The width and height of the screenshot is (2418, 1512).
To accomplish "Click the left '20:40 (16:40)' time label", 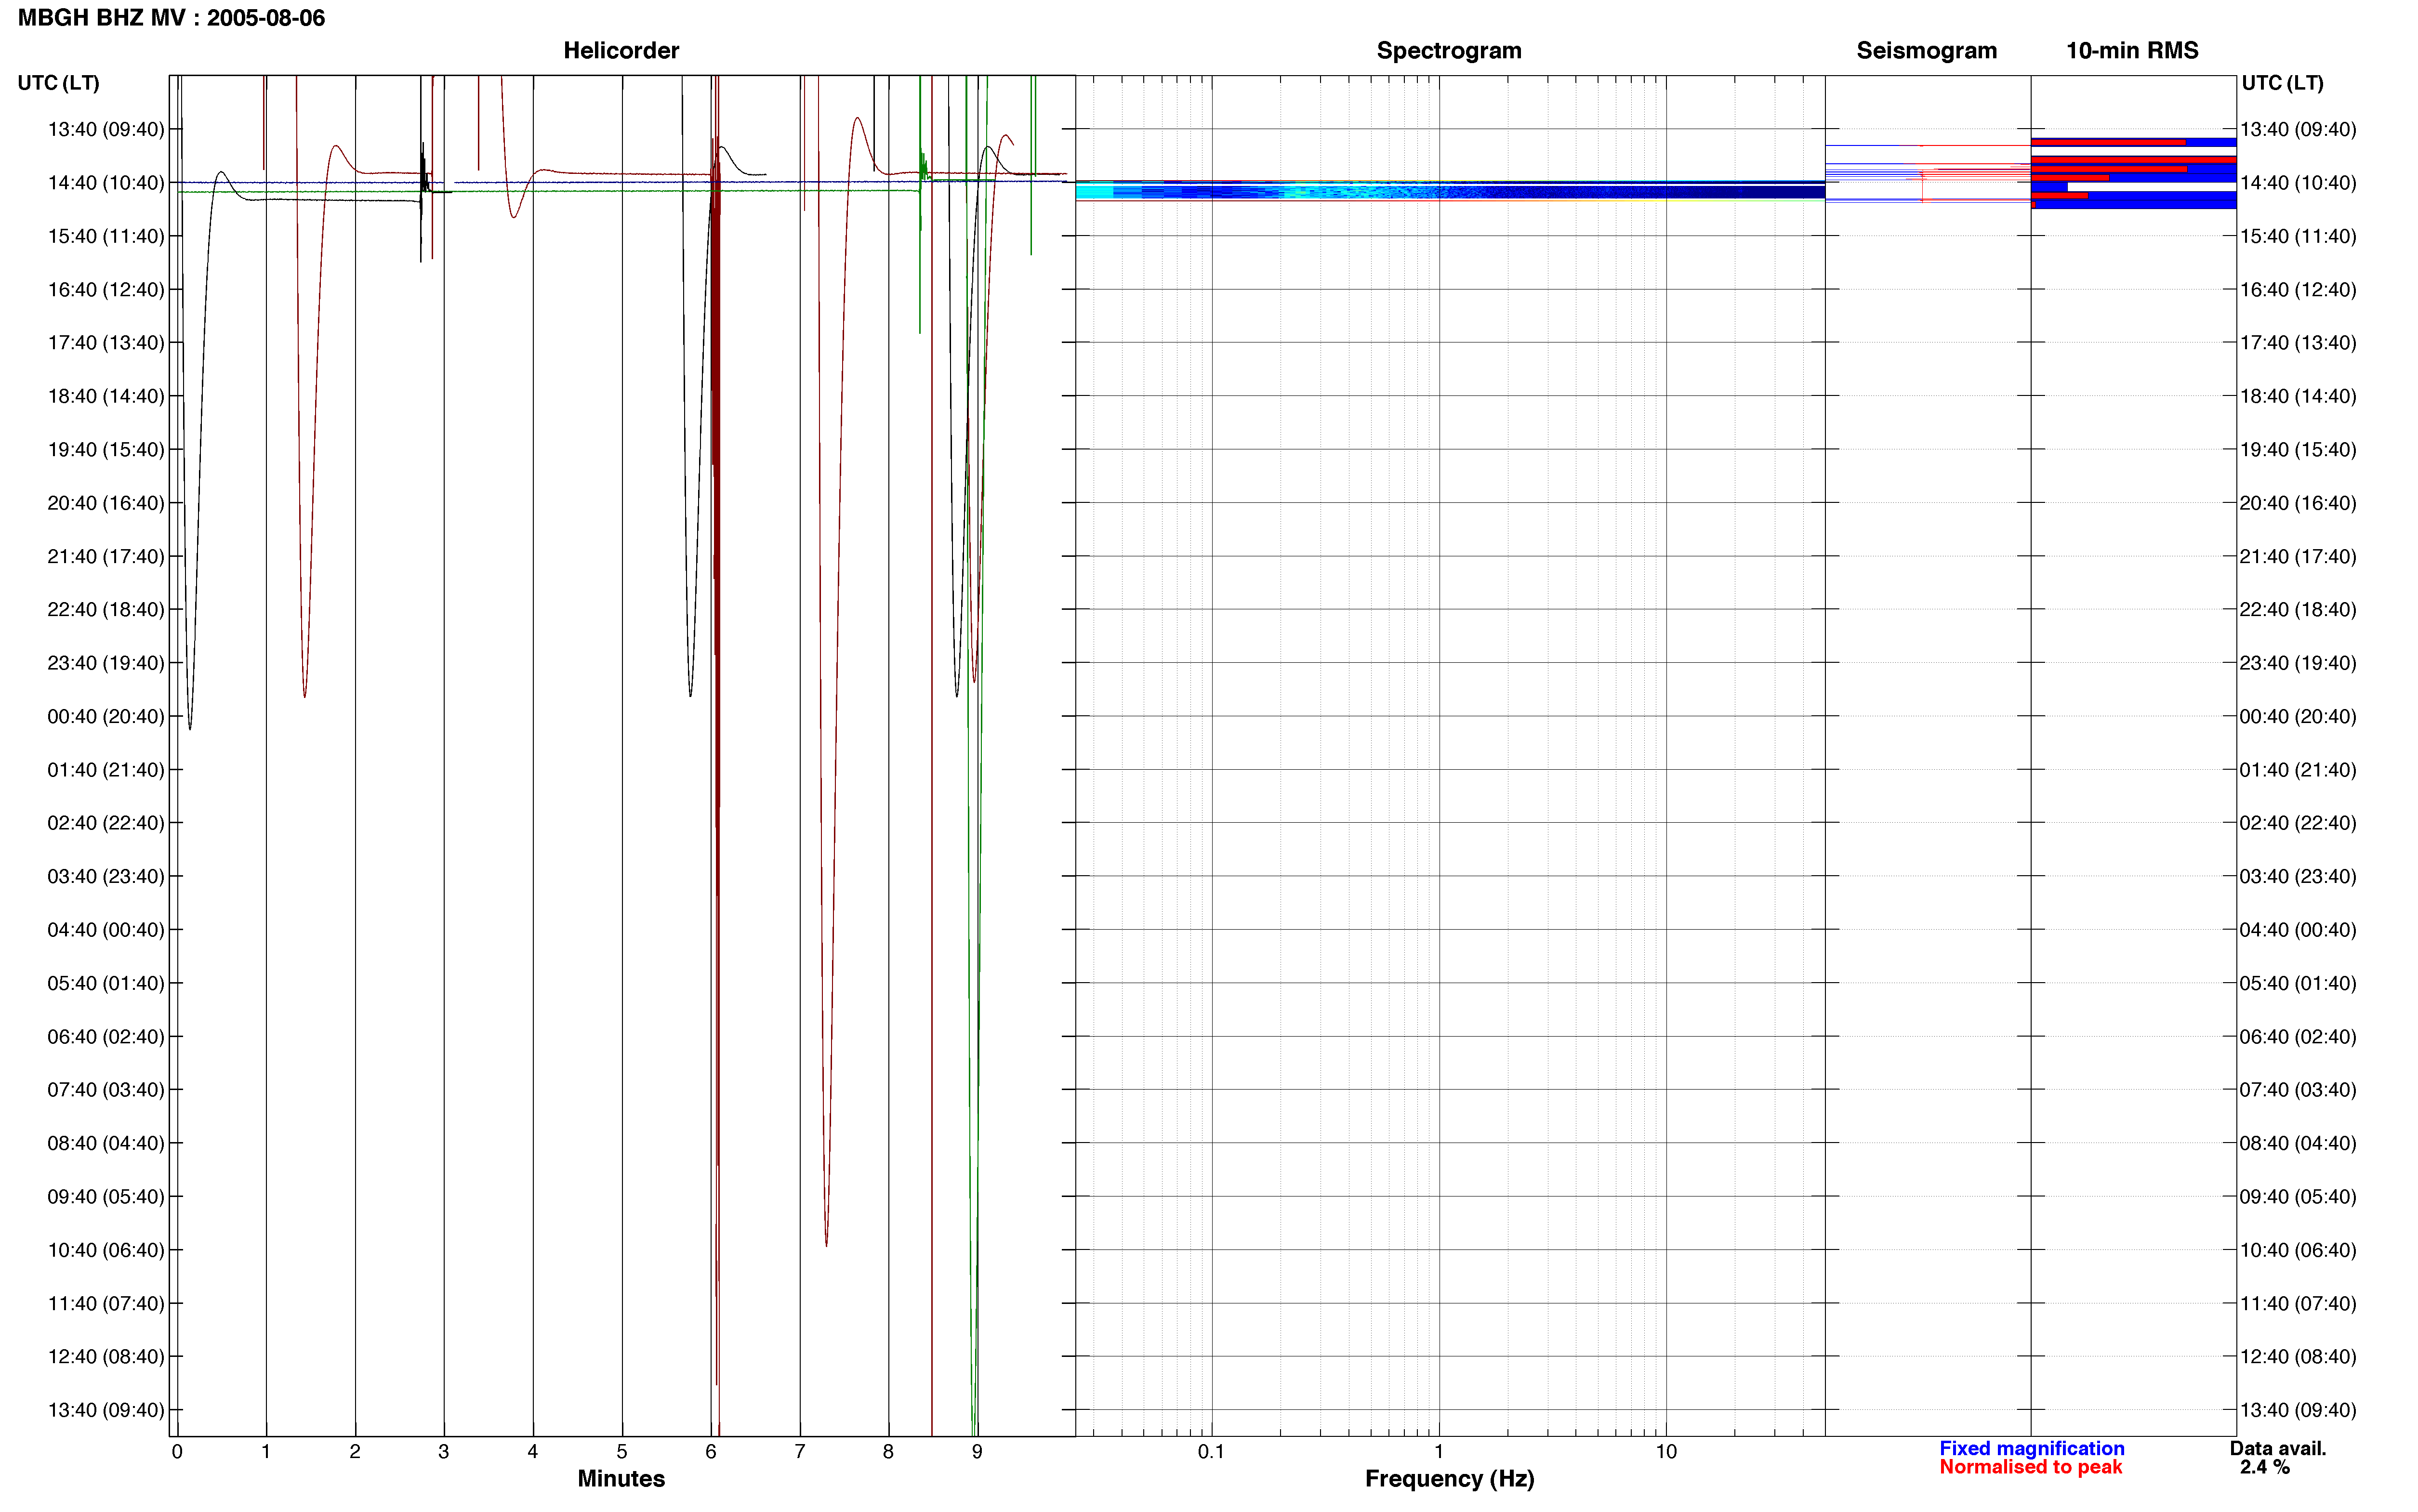I will point(106,503).
